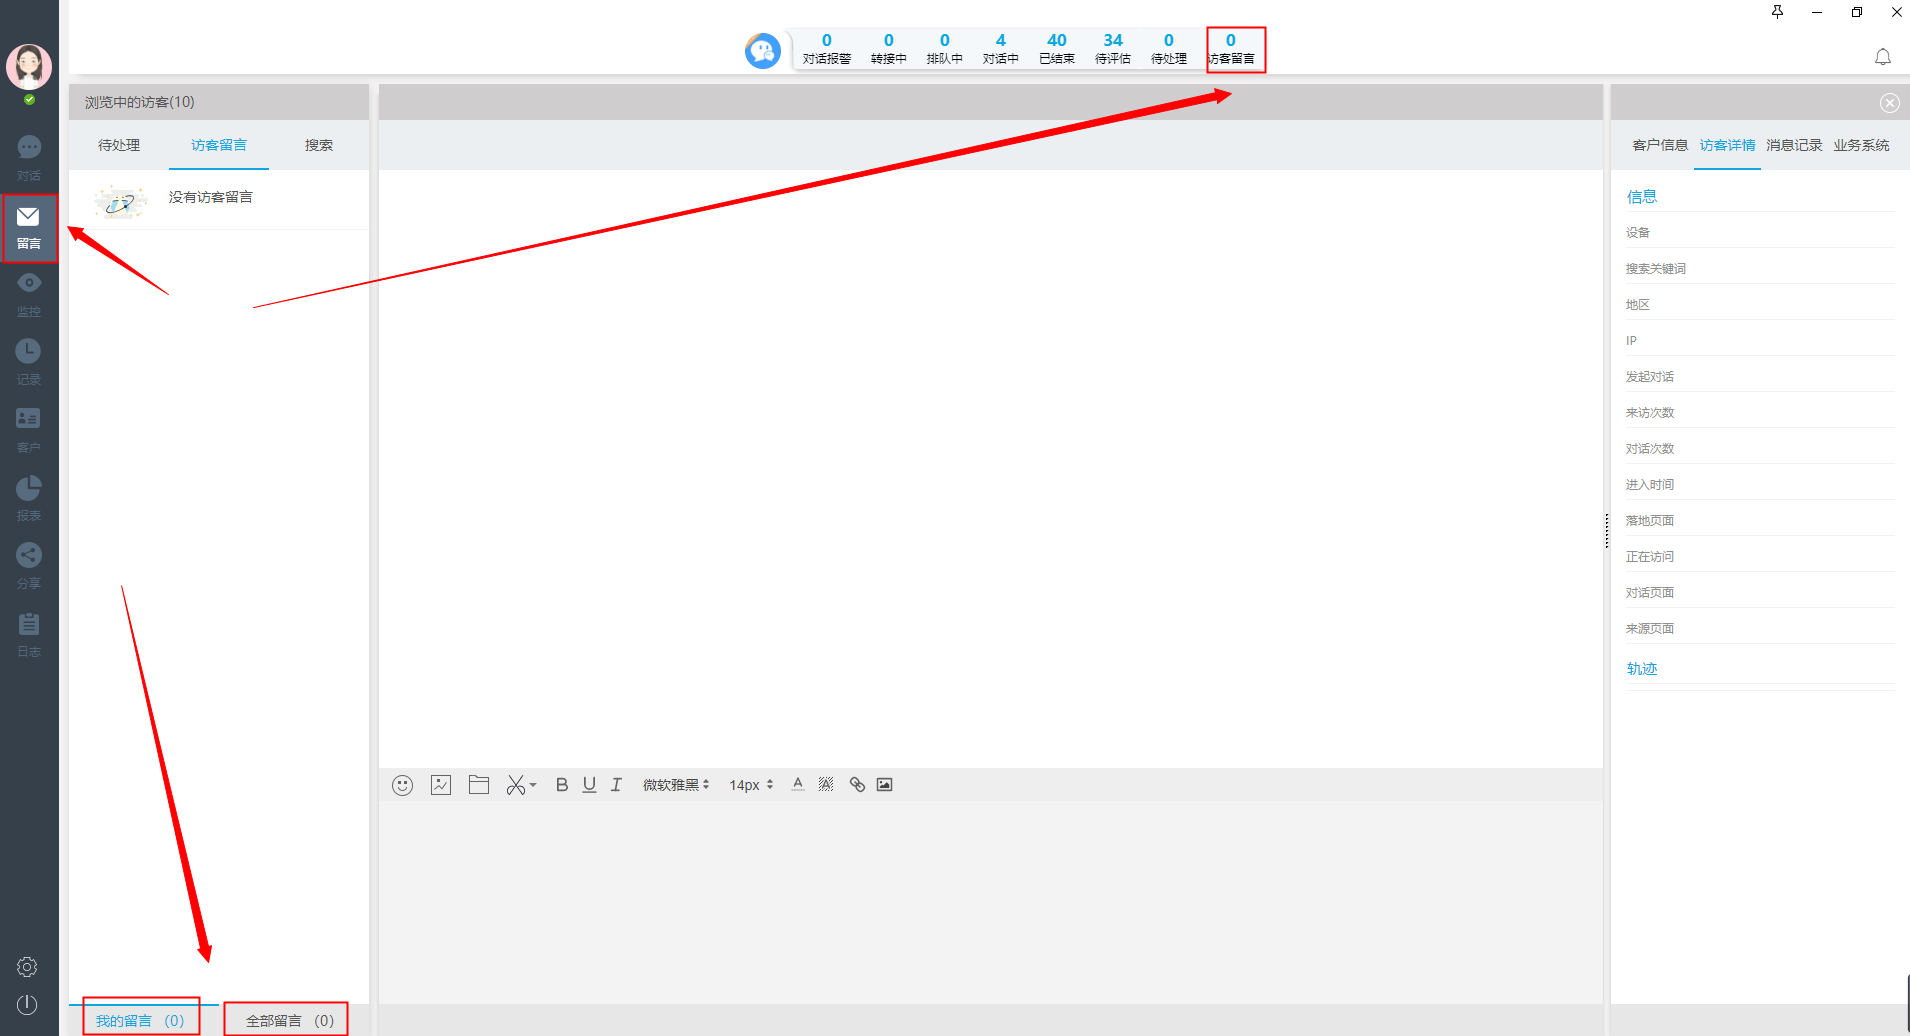Click the 落地页面 field row
This screenshot has height=1036, width=1910.
(x=1760, y=520)
